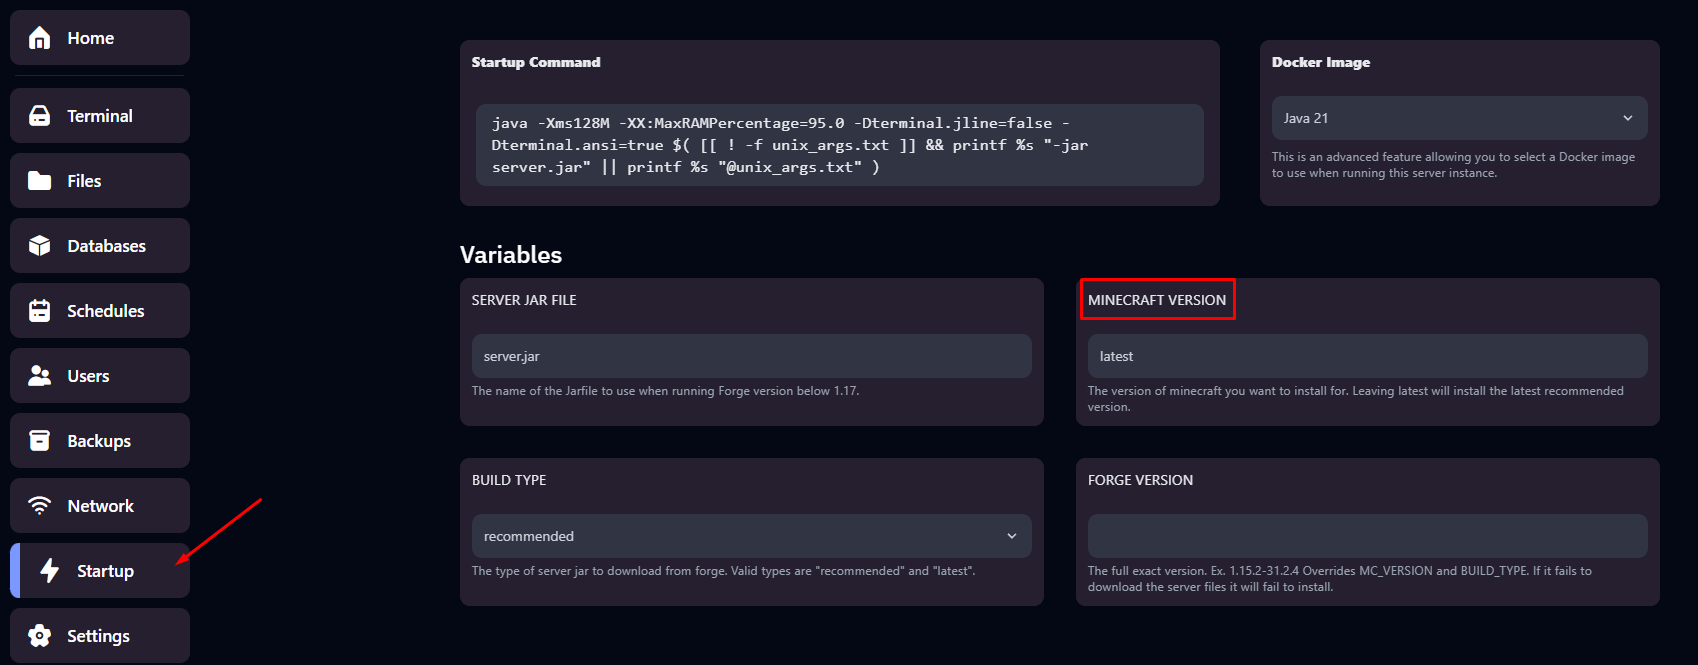Click the Settings gear icon
Image resolution: width=1698 pixels, height=665 pixels.
[x=39, y=636]
